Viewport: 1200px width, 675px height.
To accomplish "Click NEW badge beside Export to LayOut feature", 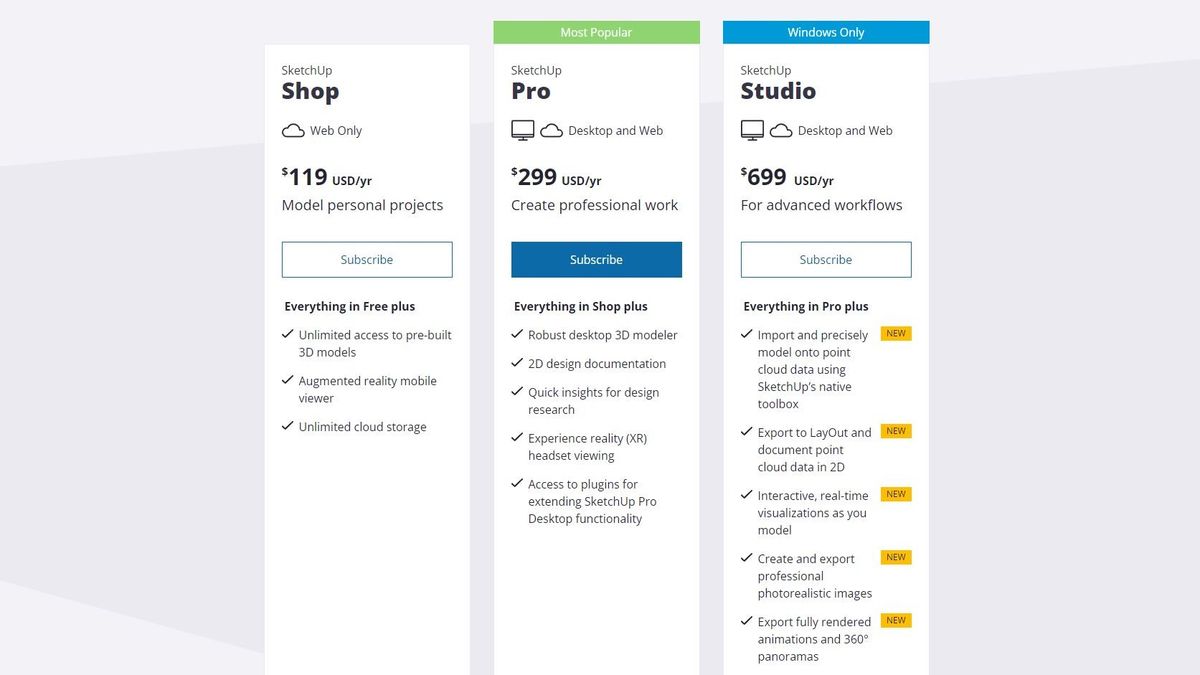I will tap(896, 431).
